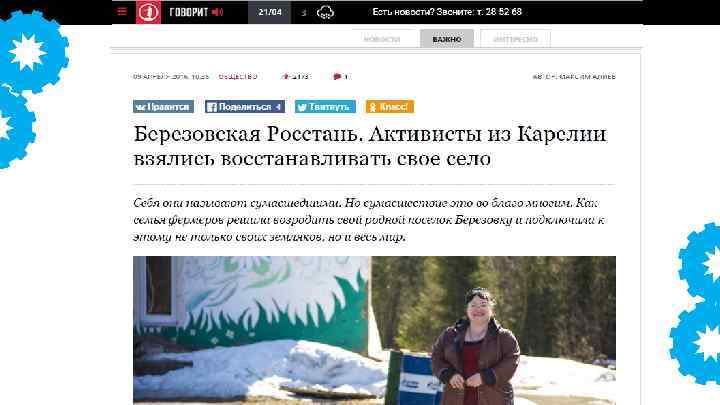Click the red comments bubble icon
Viewport: 720px width, 405px height.
coord(338,77)
